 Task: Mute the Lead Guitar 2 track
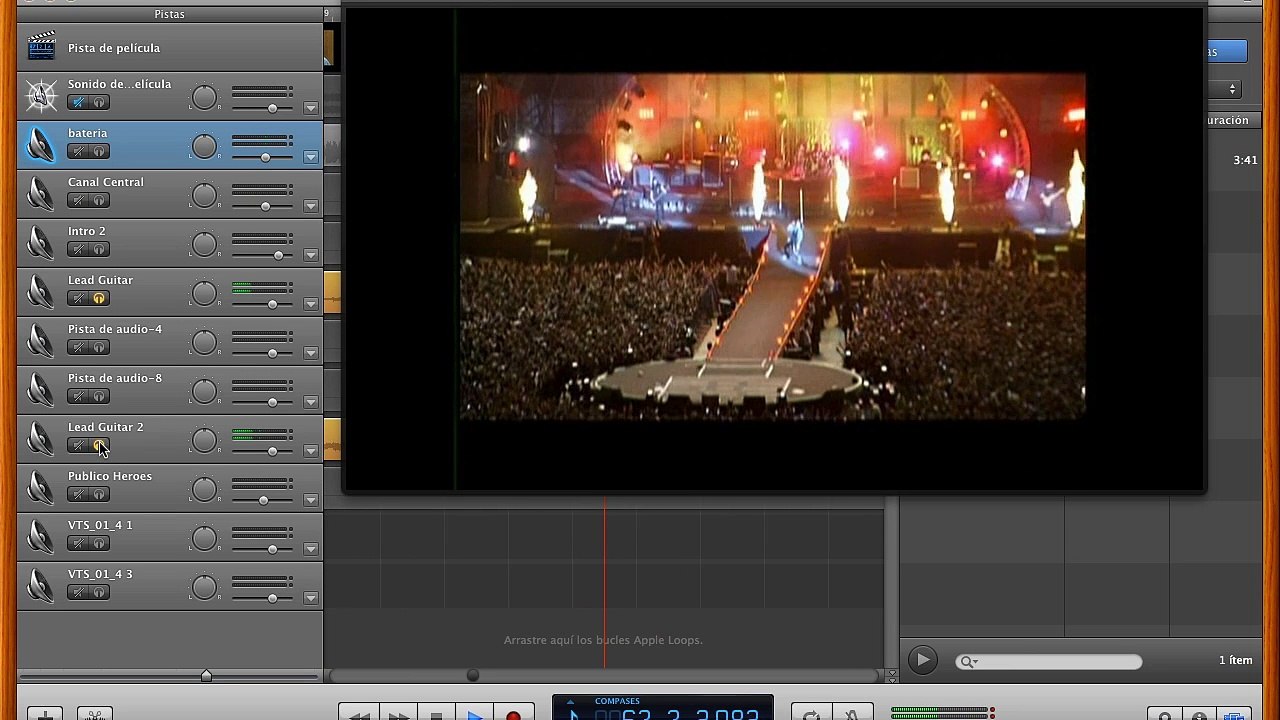coord(78,445)
